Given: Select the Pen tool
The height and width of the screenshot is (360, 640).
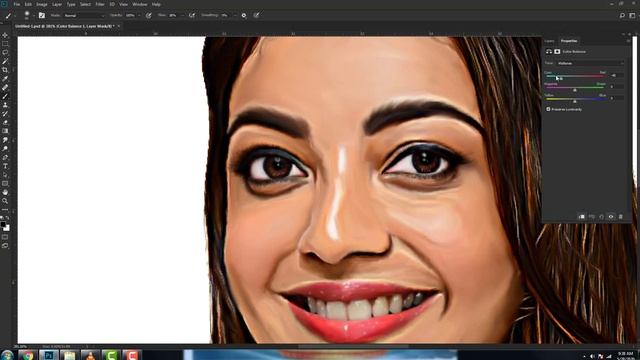Looking at the screenshot, I should pos(5,157).
